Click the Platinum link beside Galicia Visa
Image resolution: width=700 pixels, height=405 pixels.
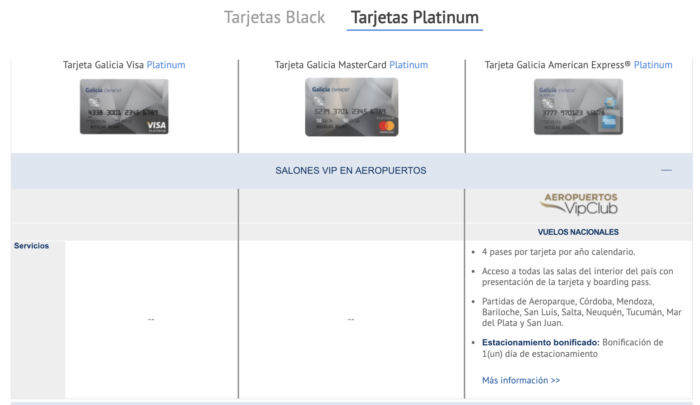[166, 65]
